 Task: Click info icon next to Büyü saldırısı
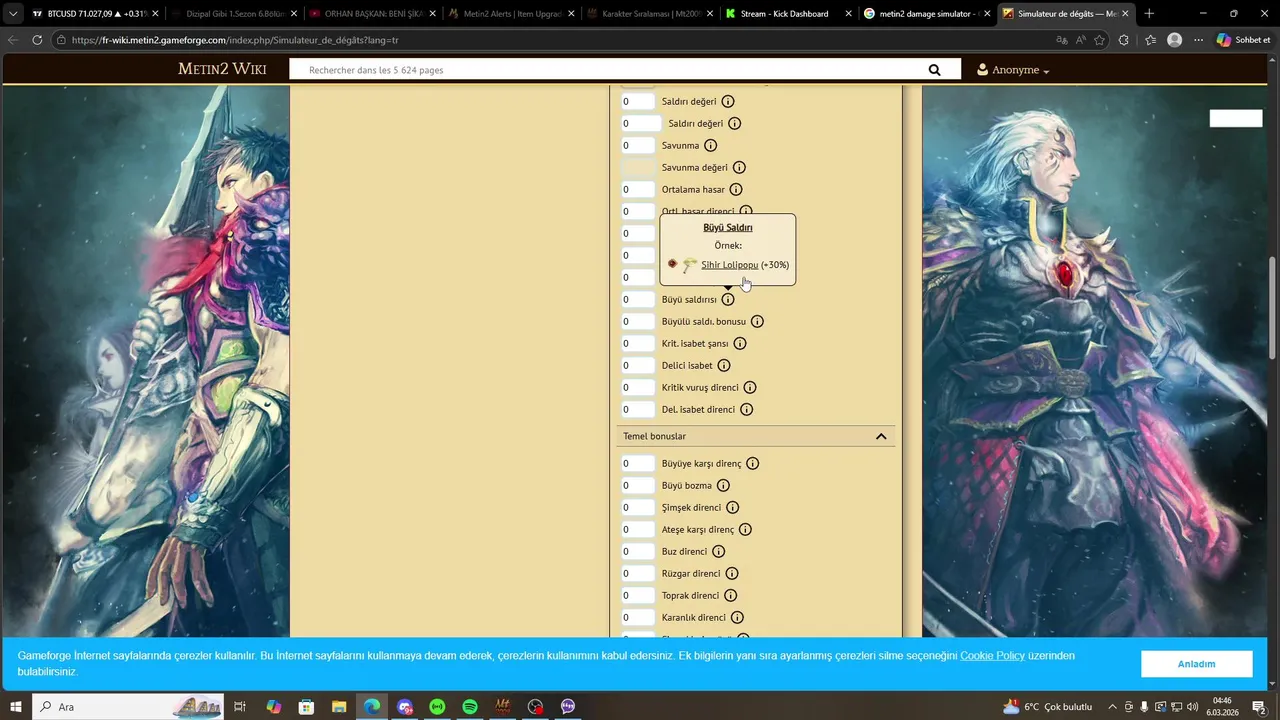[x=728, y=300]
